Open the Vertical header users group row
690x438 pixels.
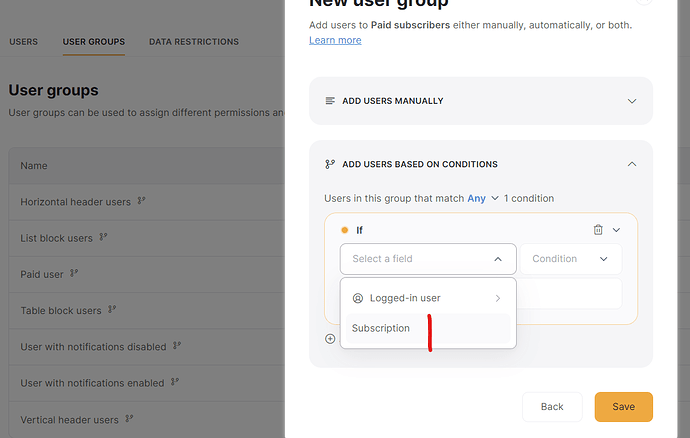coord(147,420)
